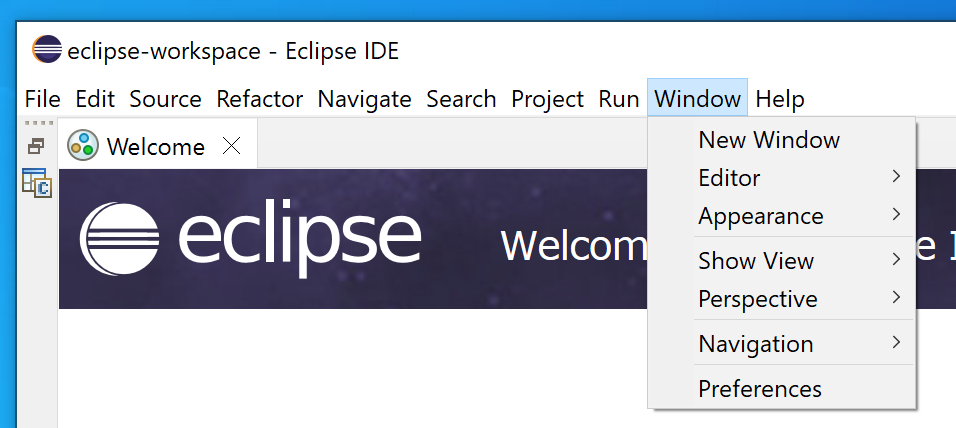Expand the Editor submenu
The width and height of the screenshot is (956, 428).
click(x=782, y=177)
